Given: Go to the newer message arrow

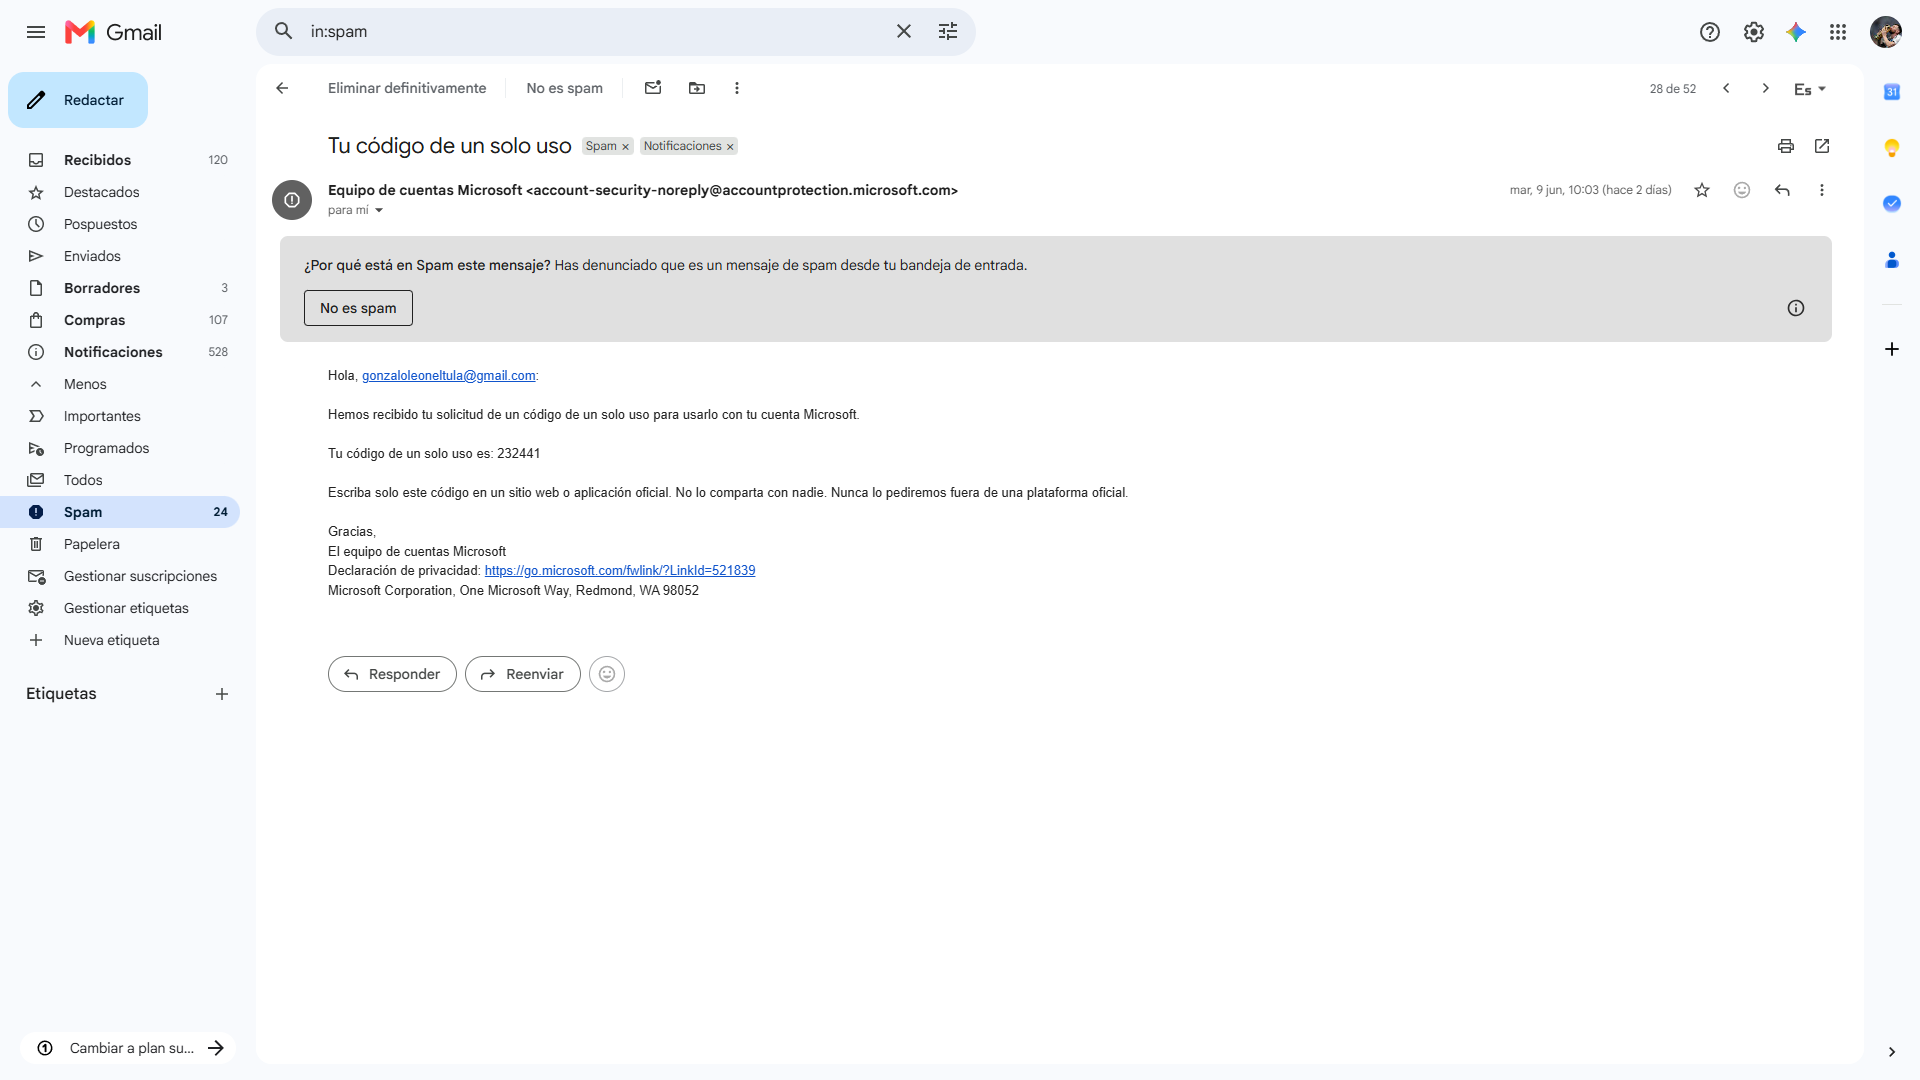Looking at the screenshot, I should [1726, 88].
